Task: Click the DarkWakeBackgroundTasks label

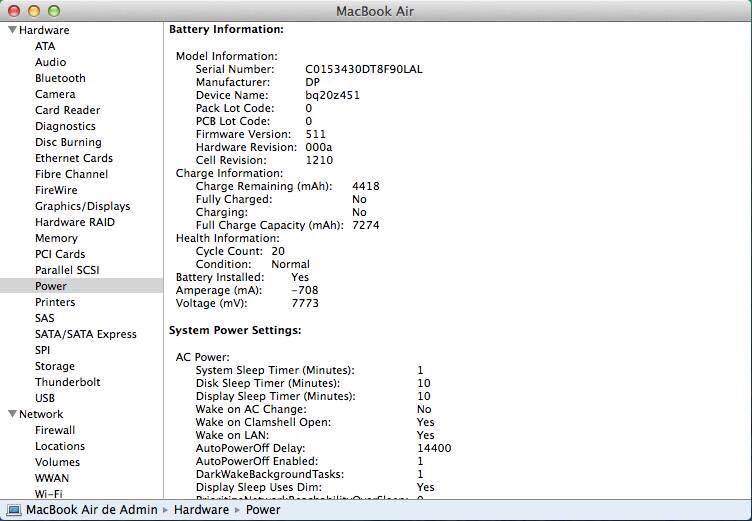Action: [x=270, y=474]
